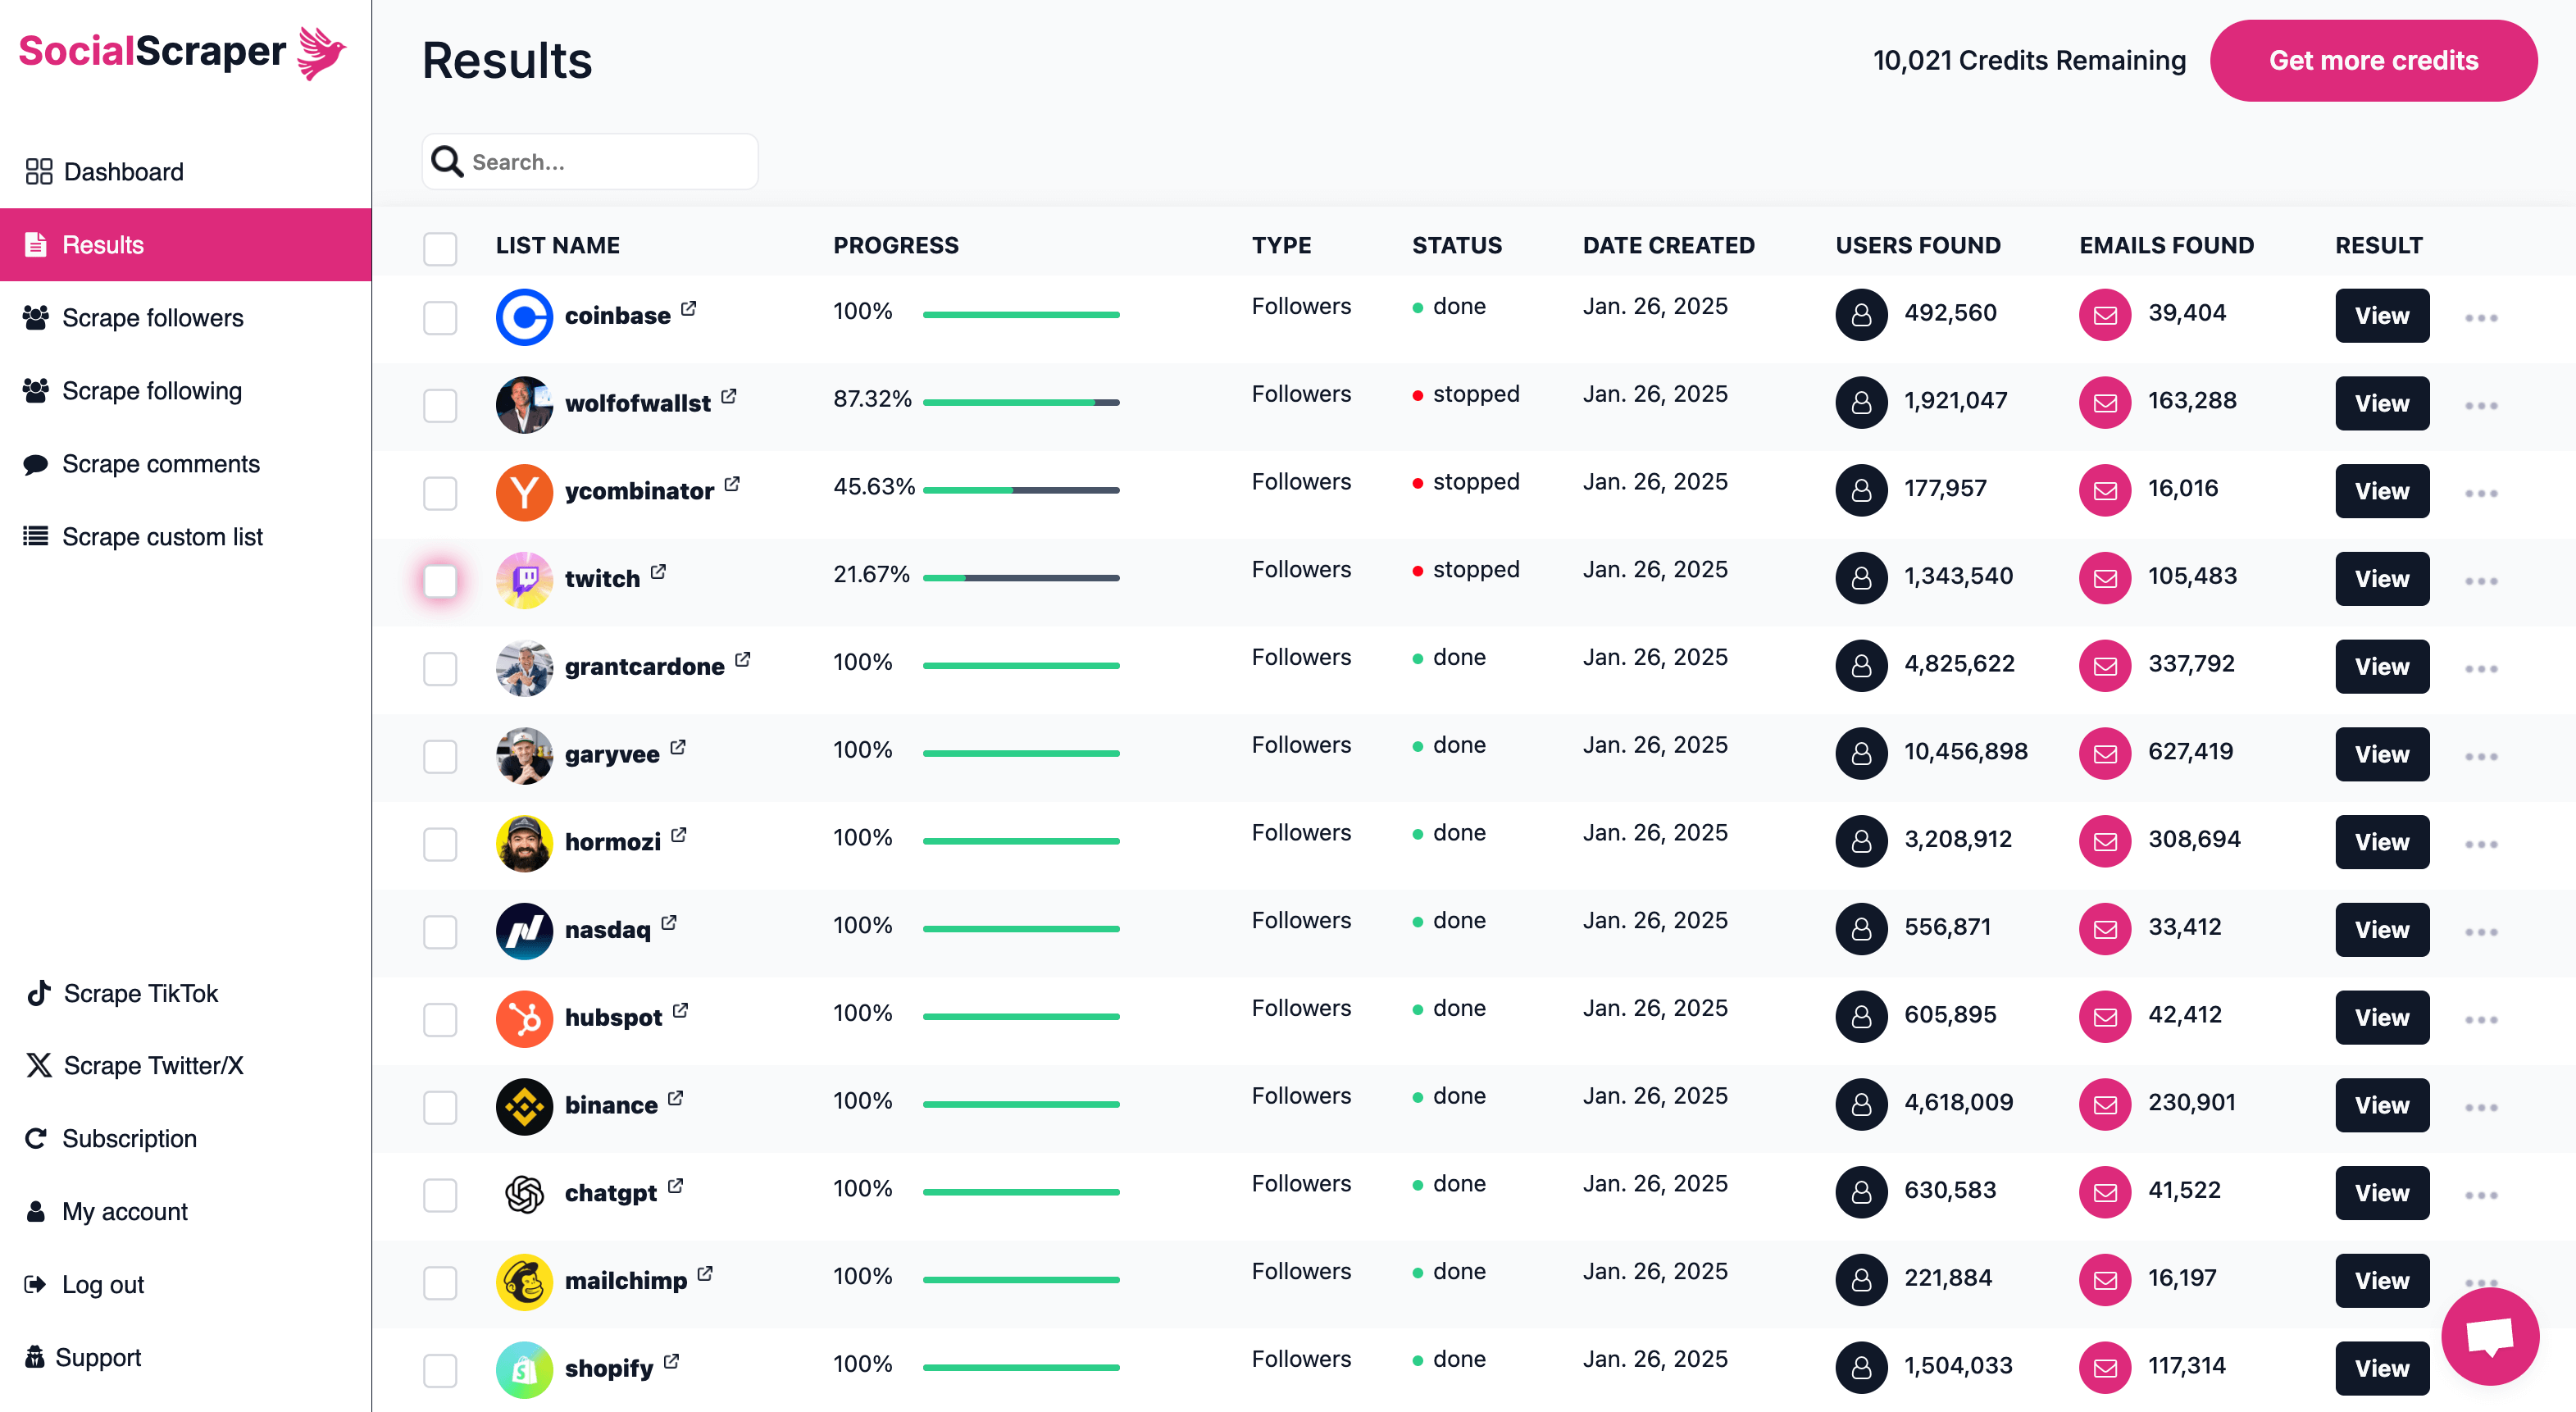
Task: Expand options for the ycombinator row
Action: [x=2482, y=492]
